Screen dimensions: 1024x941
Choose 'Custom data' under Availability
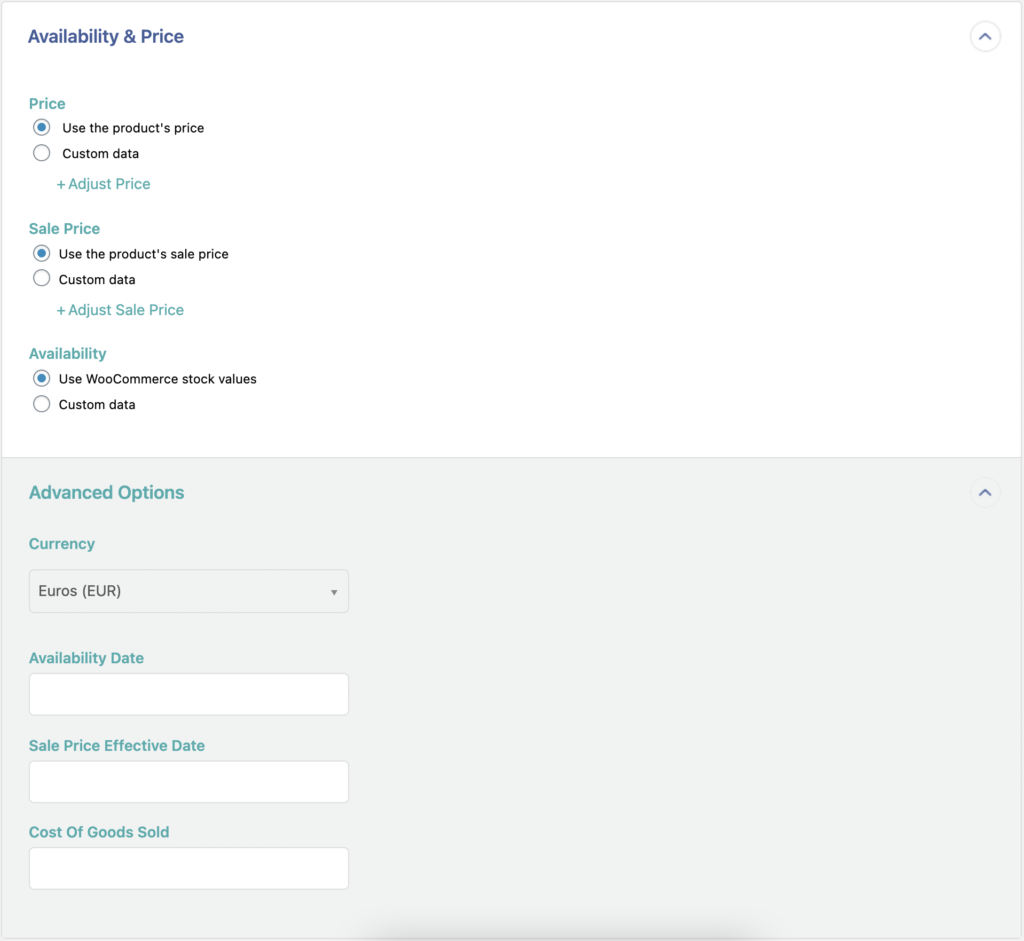(41, 404)
